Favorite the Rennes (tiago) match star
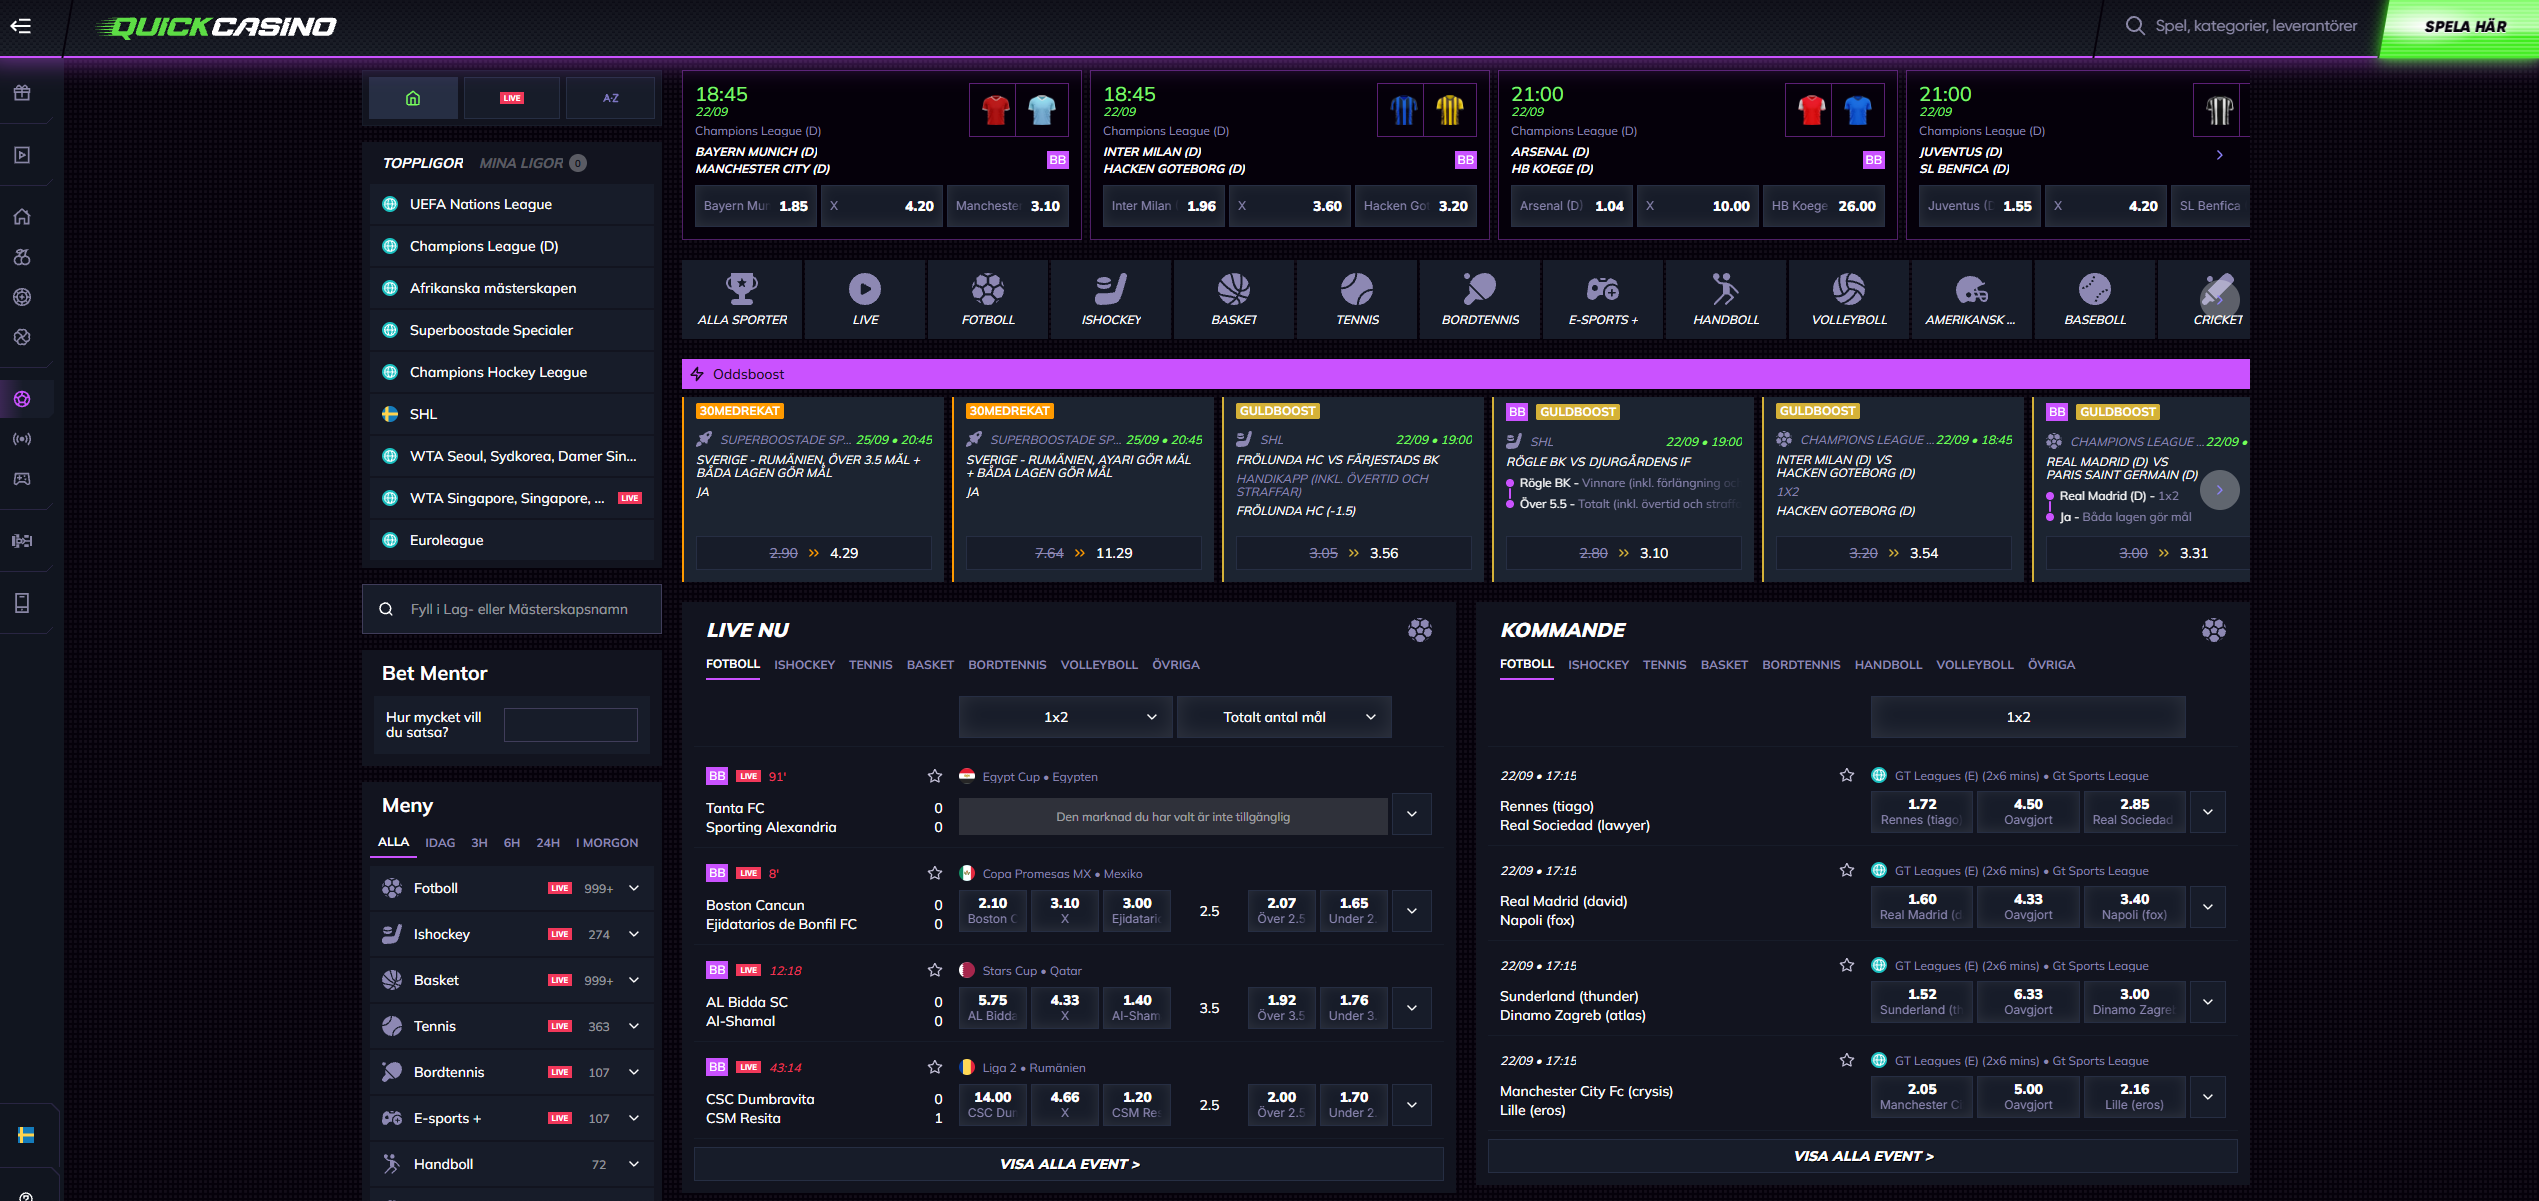 1847,775
